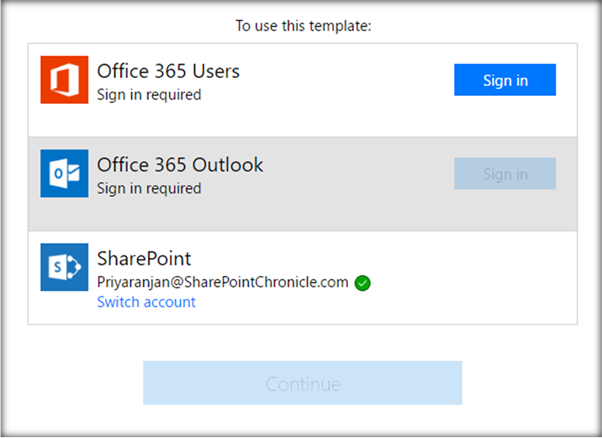
Task: Click the SharePoint logo icon
Action: 65,267
